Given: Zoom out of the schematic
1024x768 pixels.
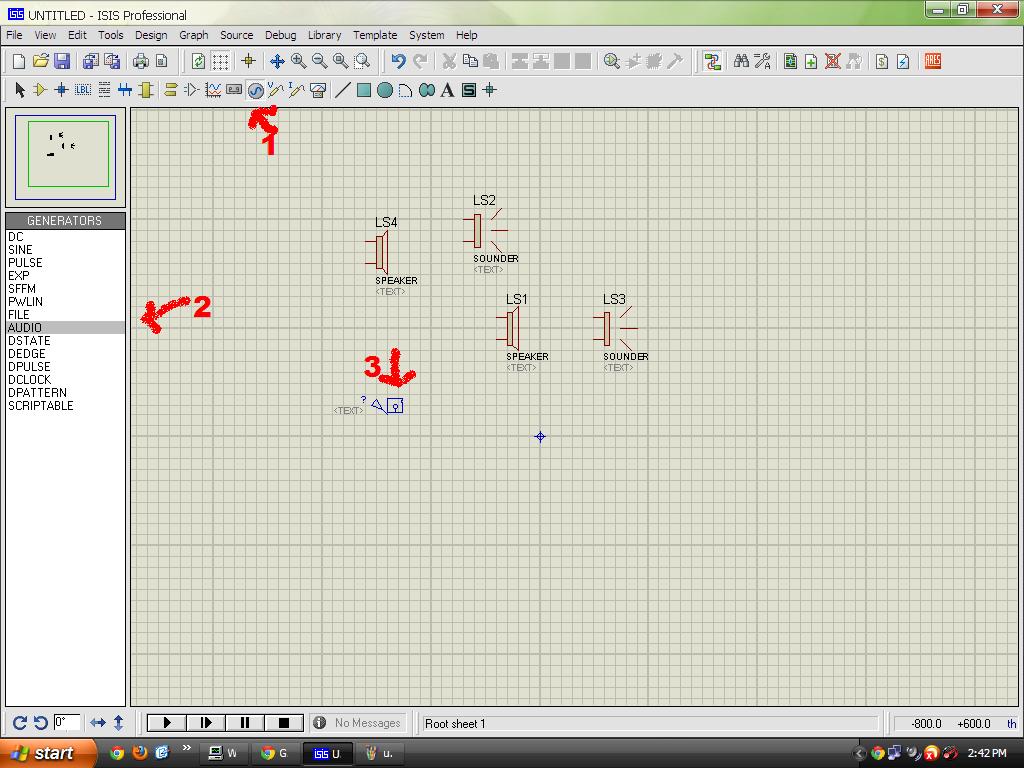Looking at the screenshot, I should pos(319,61).
